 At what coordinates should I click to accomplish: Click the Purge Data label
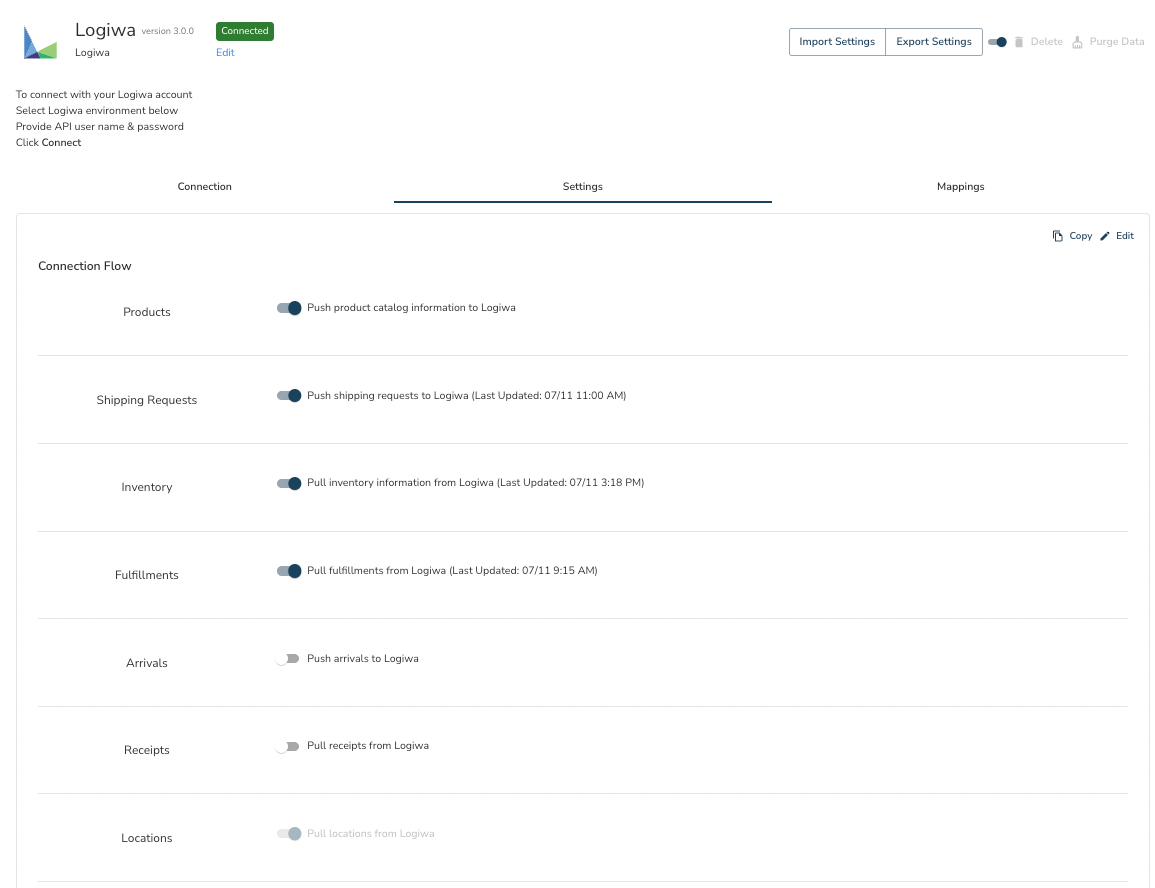click(x=1117, y=42)
